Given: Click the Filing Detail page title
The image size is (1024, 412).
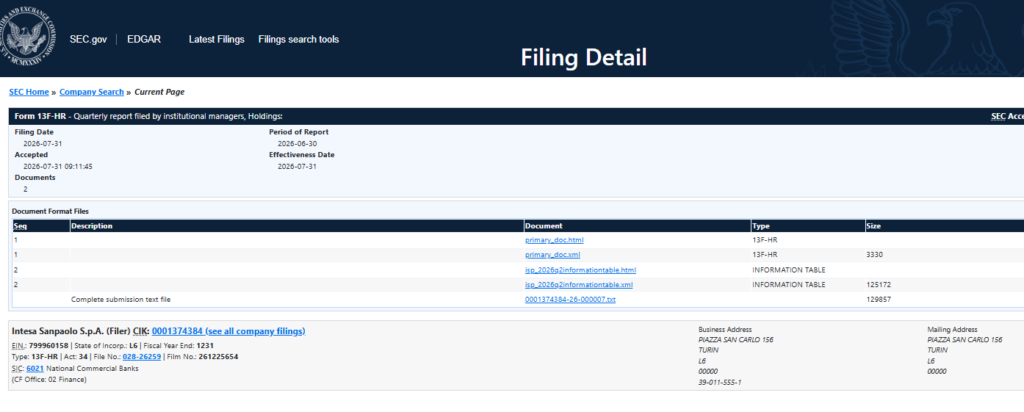Looking at the screenshot, I should 584,57.
